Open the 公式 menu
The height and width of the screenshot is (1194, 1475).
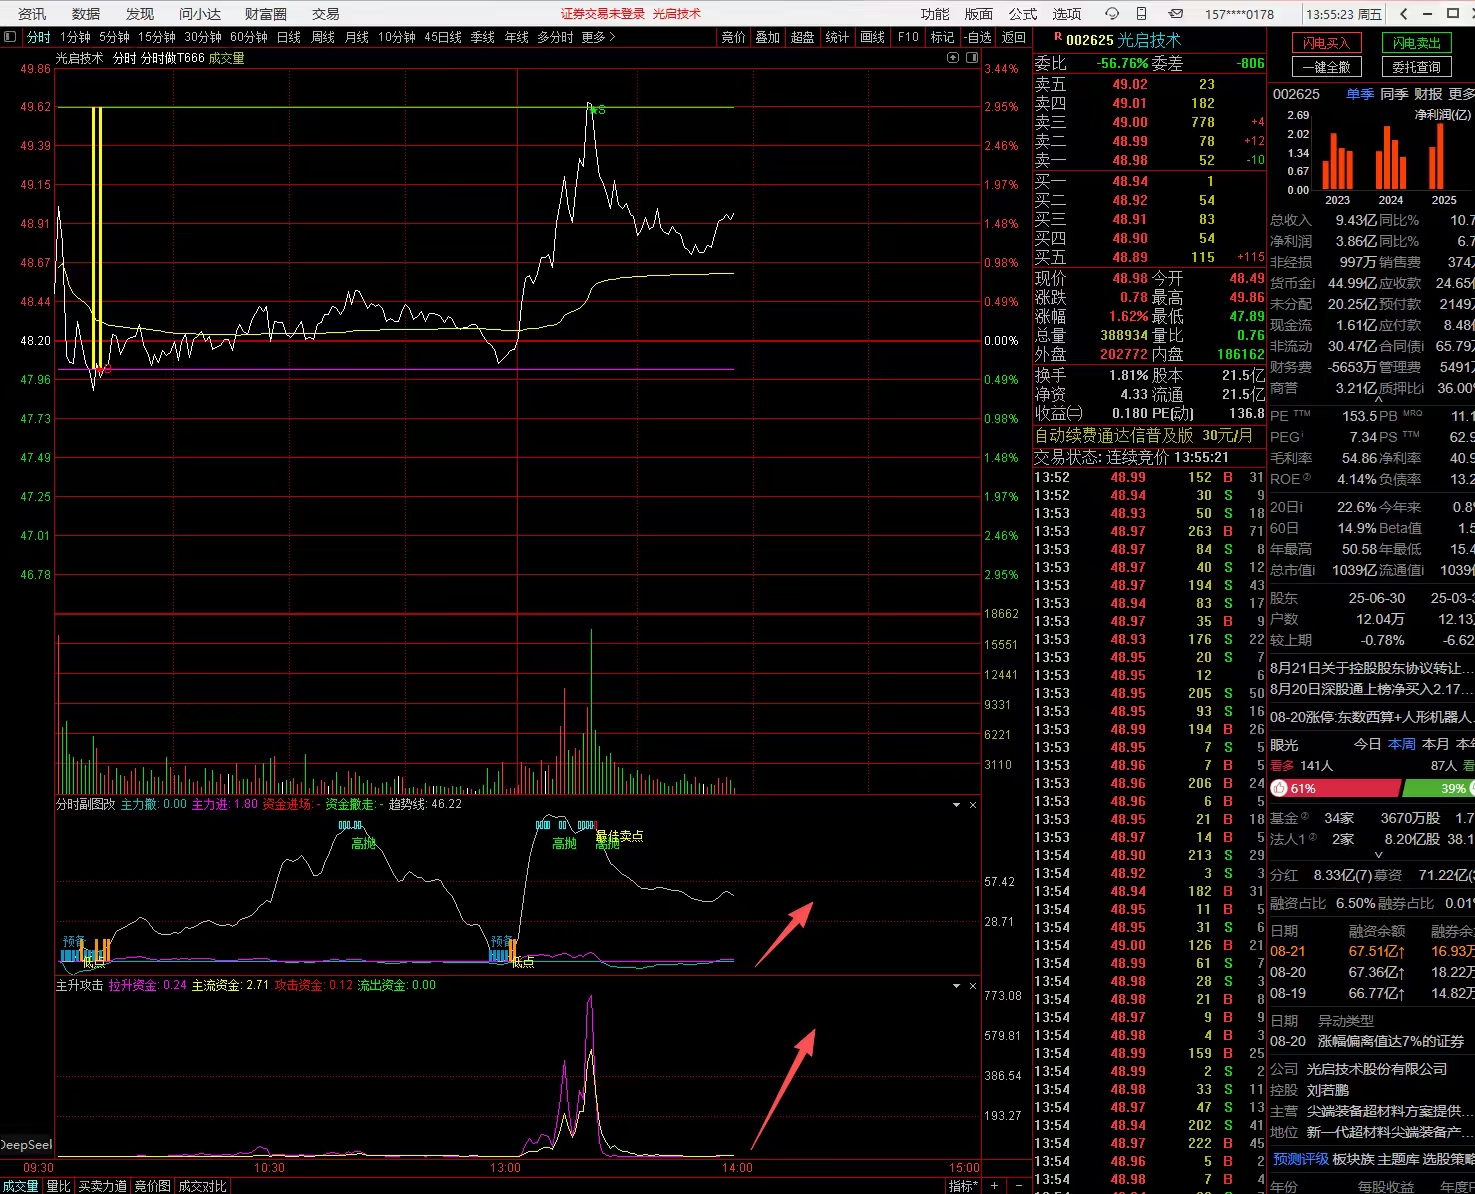pos(1023,14)
